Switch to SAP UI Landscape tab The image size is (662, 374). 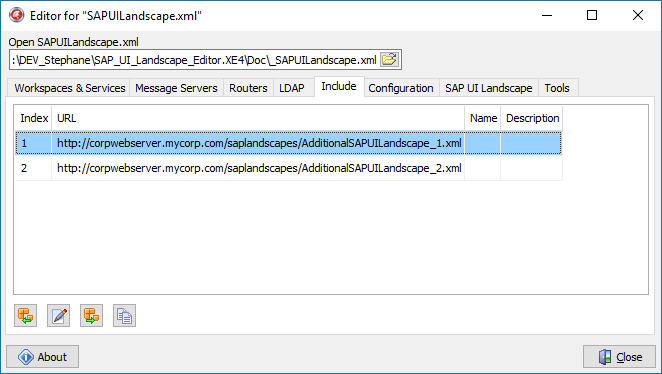488,88
